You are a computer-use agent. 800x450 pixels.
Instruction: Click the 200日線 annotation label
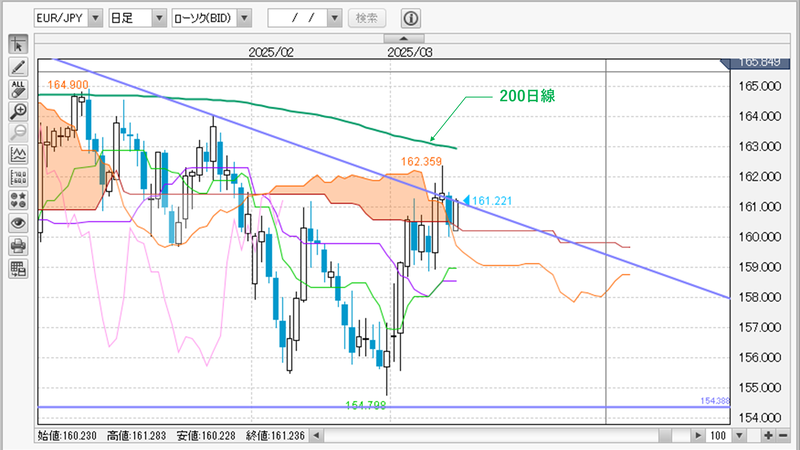coord(527,96)
